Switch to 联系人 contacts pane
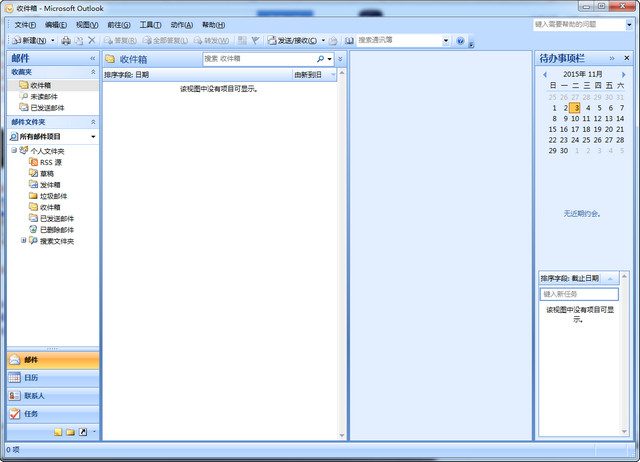Image resolution: width=640 pixels, height=462 pixels. [x=53, y=396]
